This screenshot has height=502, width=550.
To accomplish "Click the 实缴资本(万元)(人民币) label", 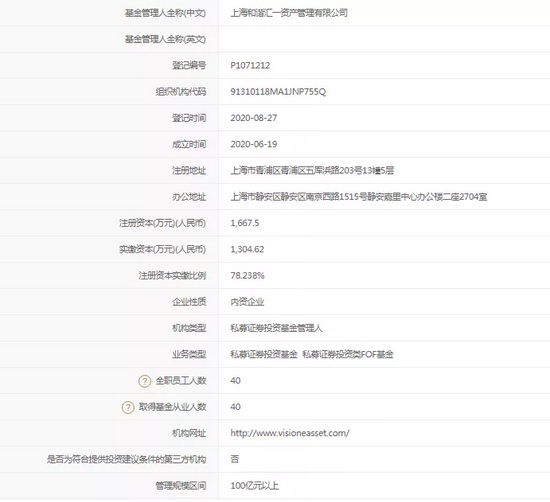I will pyautogui.click(x=162, y=249).
